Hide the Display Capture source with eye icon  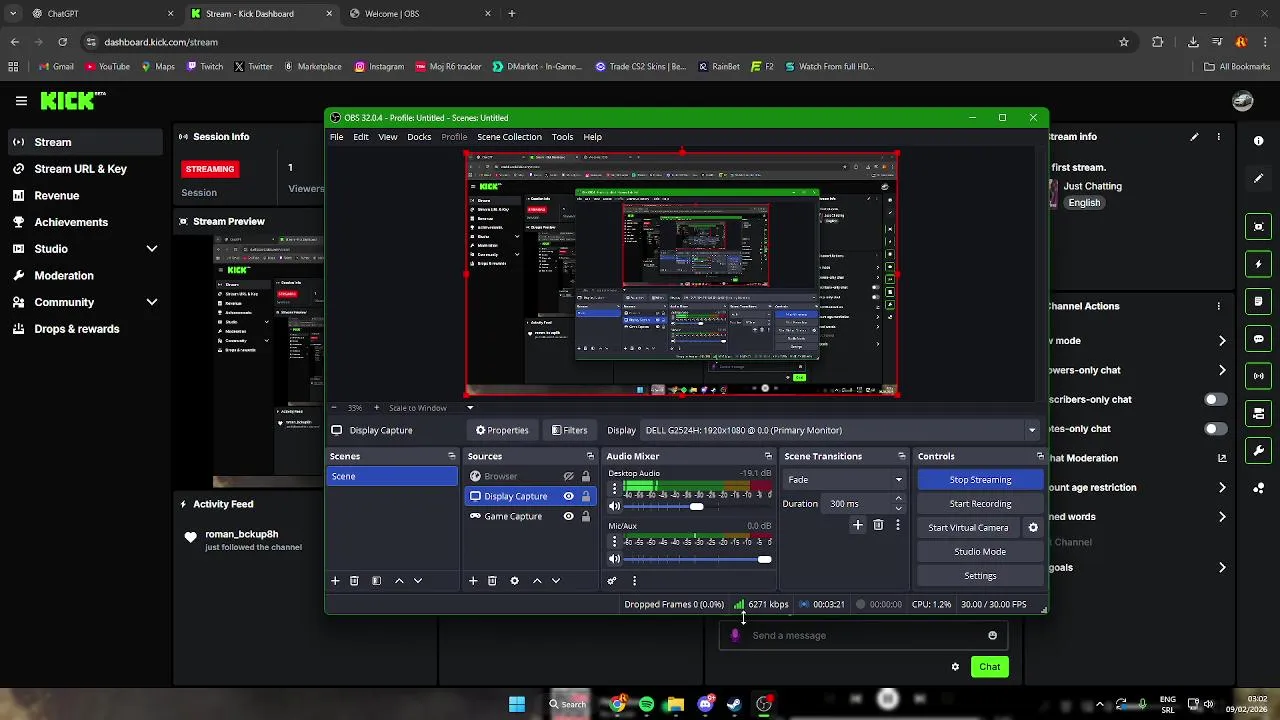pos(568,496)
